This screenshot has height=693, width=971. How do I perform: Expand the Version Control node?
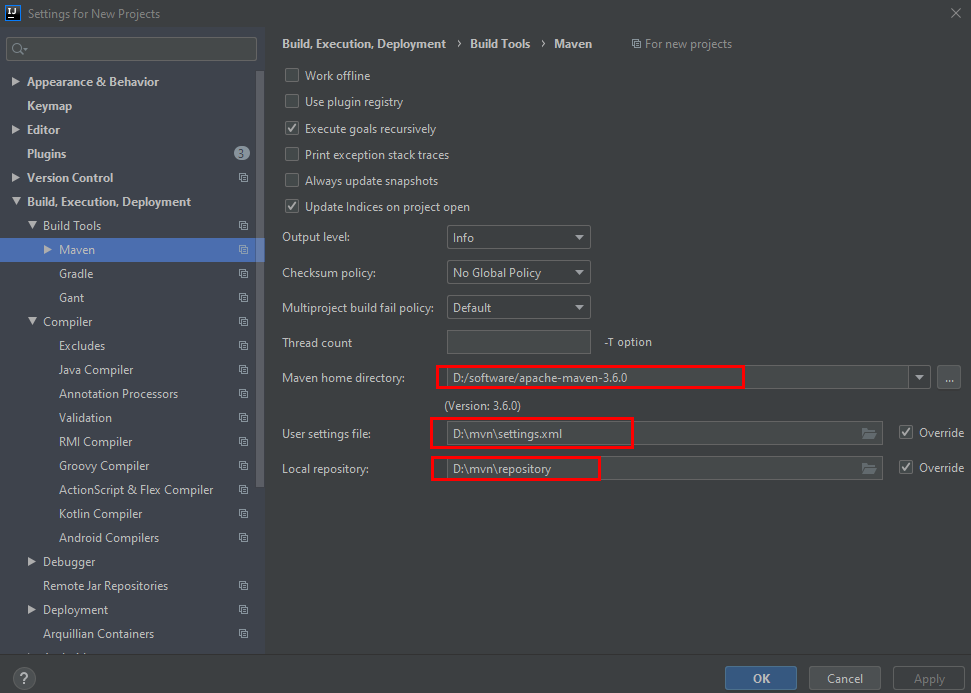click(x=15, y=178)
